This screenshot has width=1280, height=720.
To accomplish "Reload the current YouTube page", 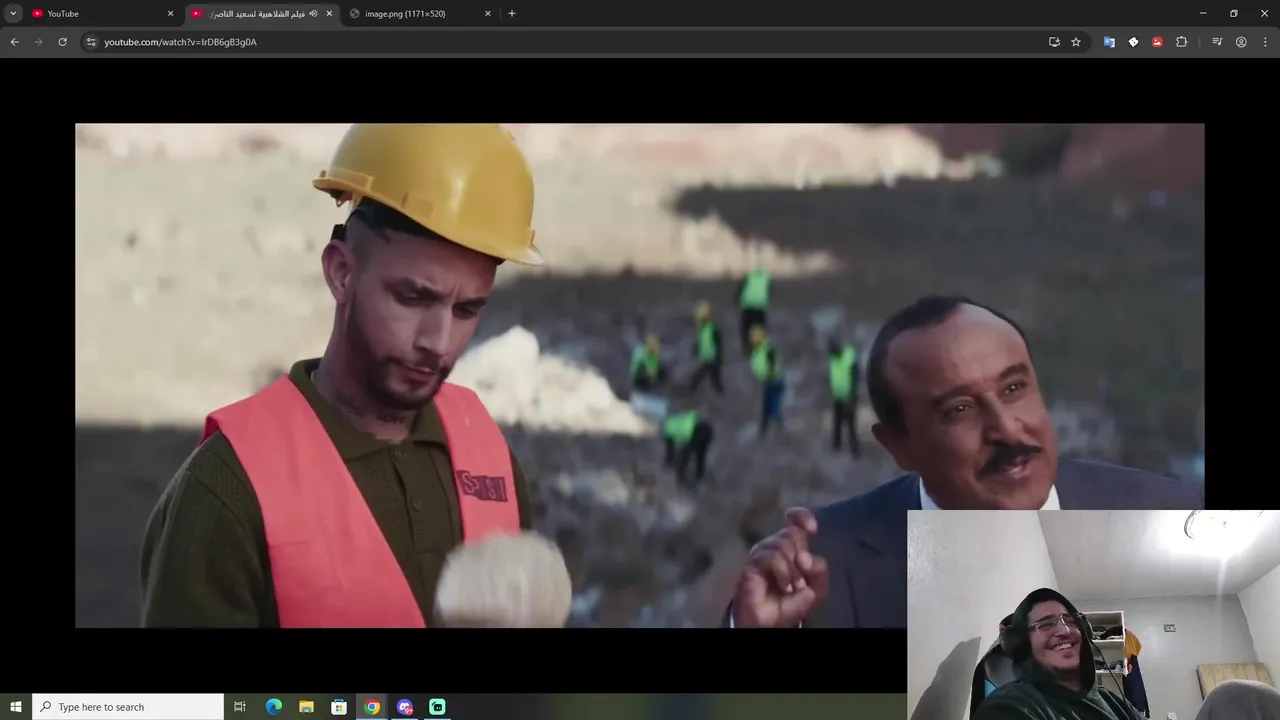I will click(62, 42).
